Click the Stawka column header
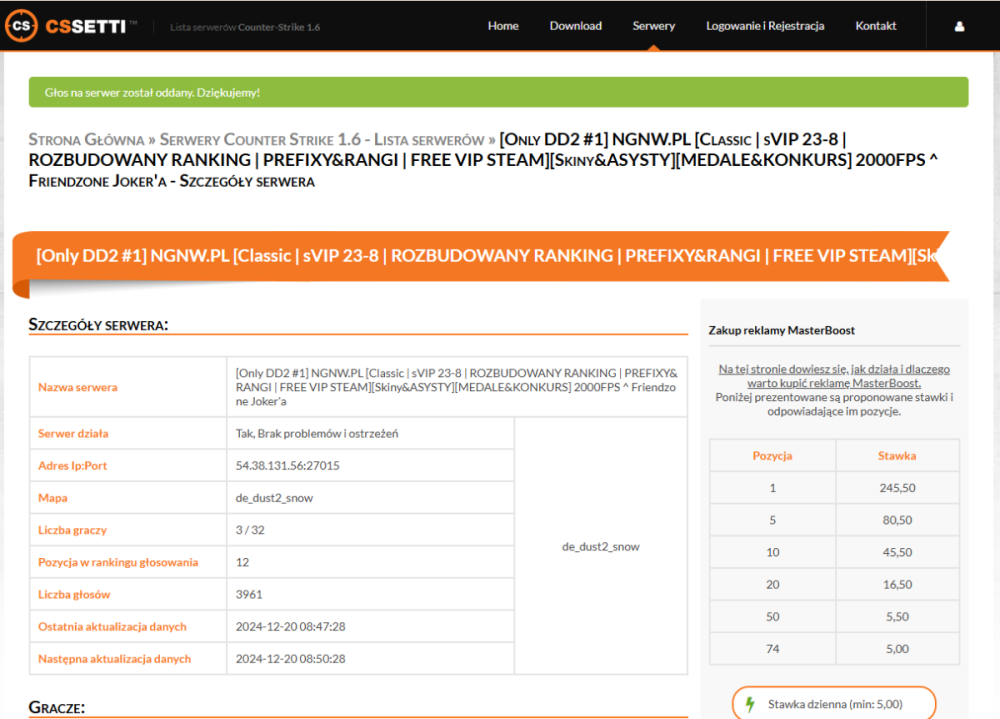 [897, 456]
